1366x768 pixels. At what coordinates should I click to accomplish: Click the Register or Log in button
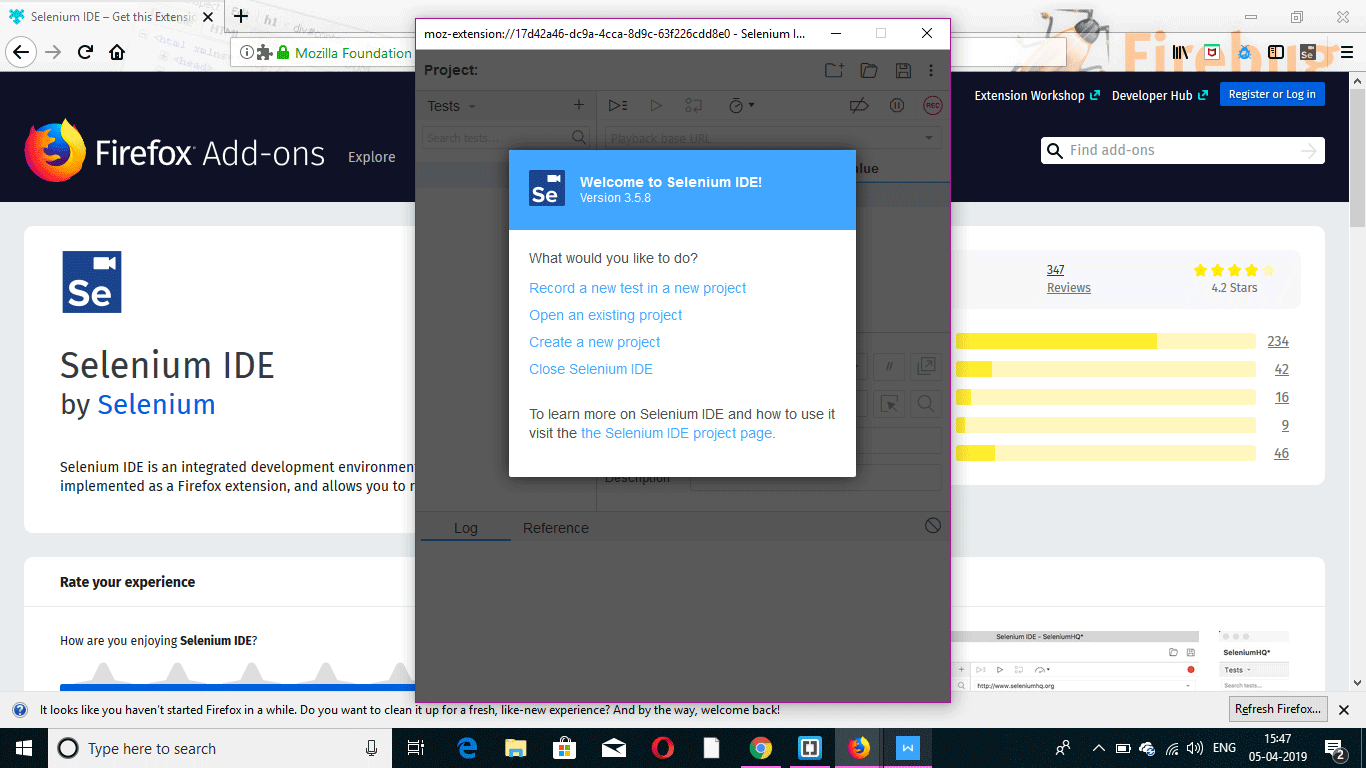[x=1272, y=94]
